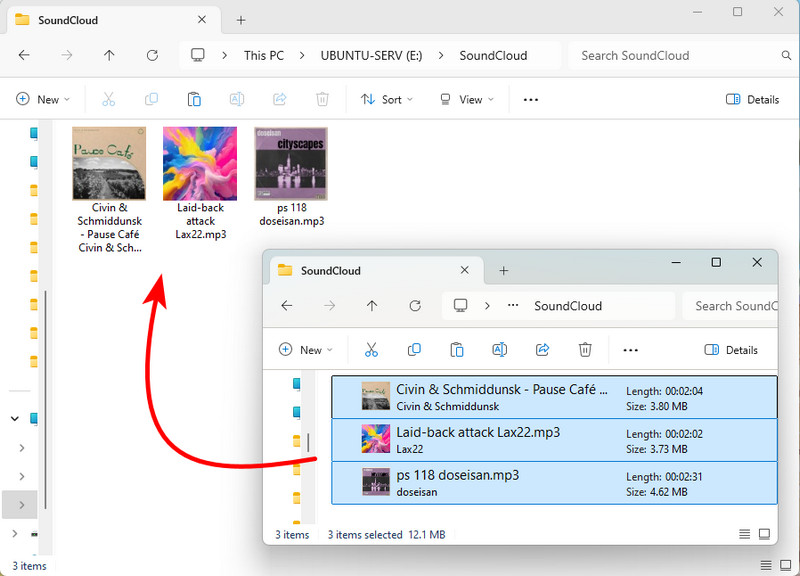Image resolution: width=800 pixels, height=576 pixels.
Task: Toggle Details pane in rear window
Action: [753, 99]
